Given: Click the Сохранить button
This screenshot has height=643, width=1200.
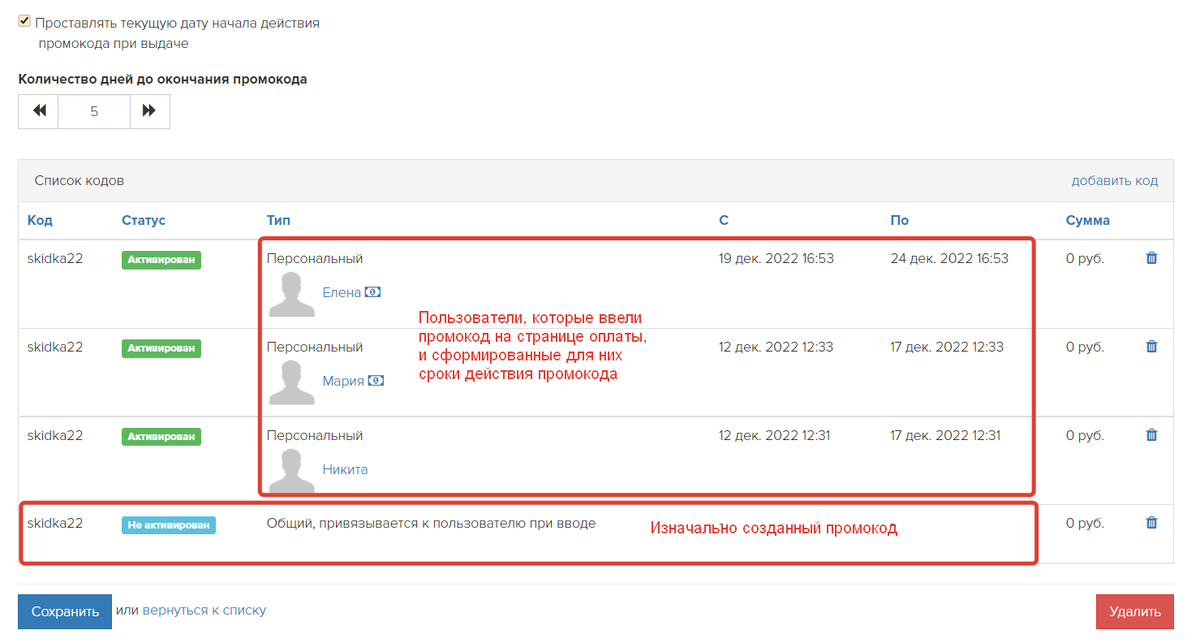Looking at the screenshot, I should pyautogui.click(x=65, y=611).
